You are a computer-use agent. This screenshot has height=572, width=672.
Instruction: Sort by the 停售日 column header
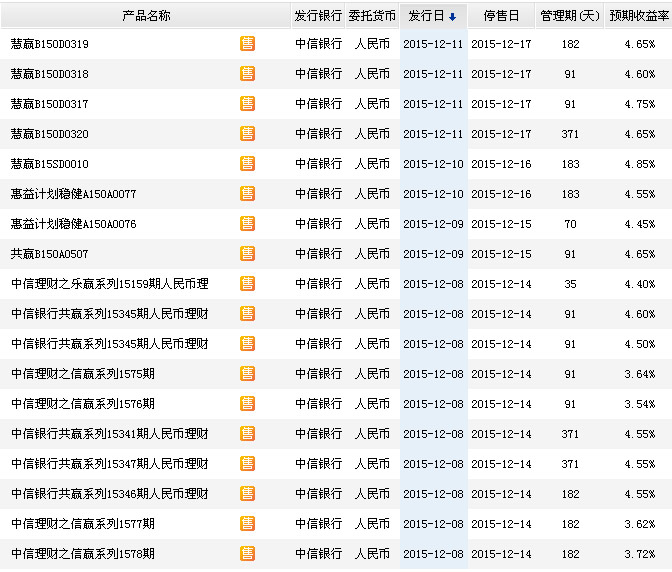(x=501, y=16)
